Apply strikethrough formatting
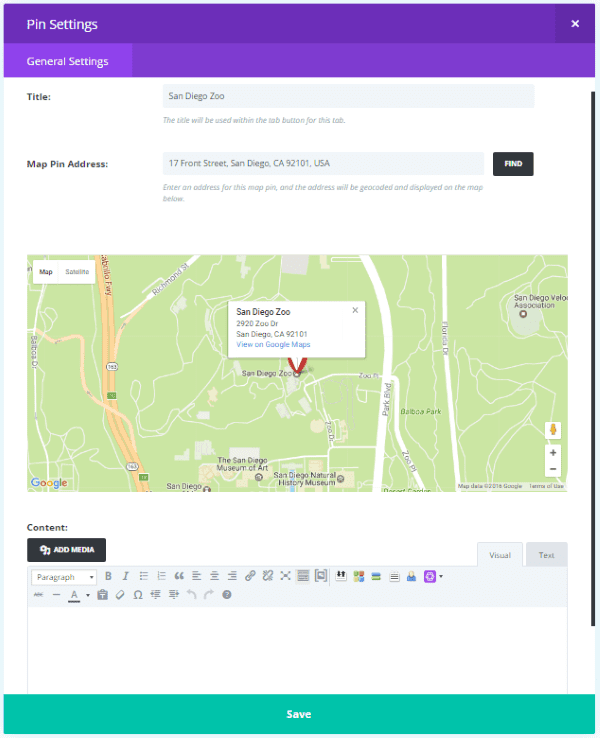Screen dimensions: 600x738 [39, 595]
